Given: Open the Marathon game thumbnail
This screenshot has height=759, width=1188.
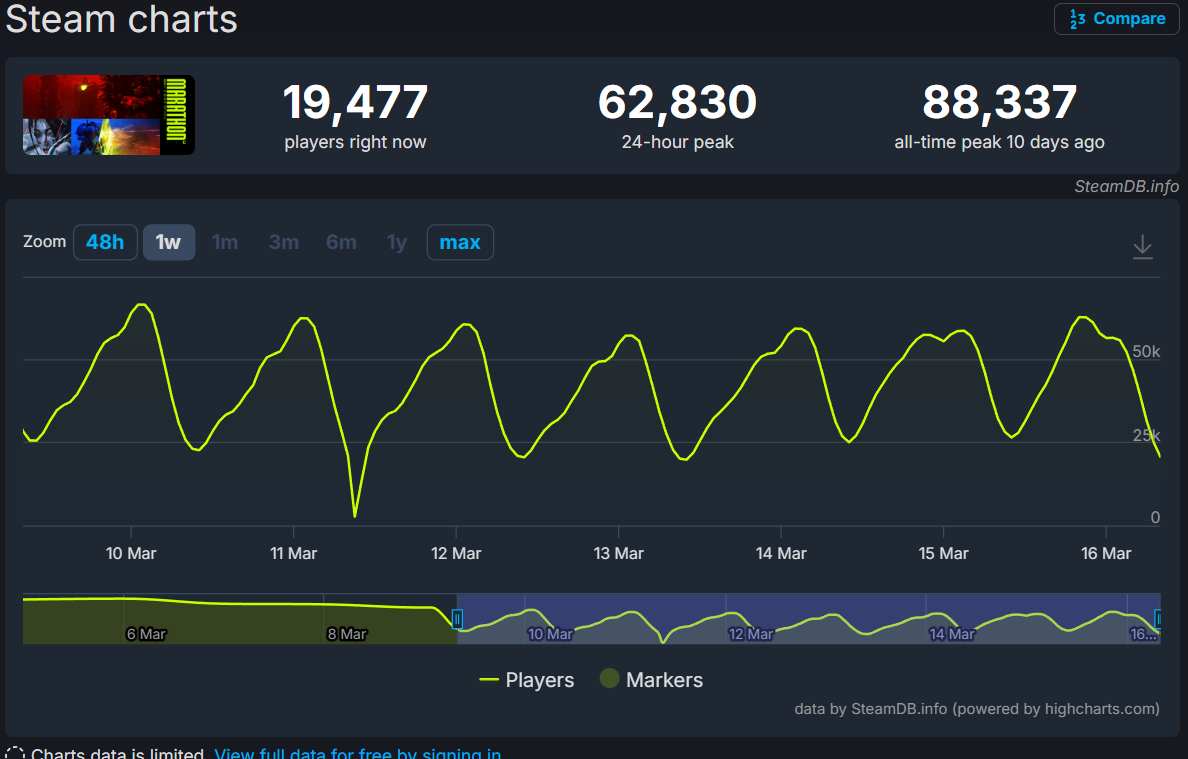Looking at the screenshot, I should click(109, 115).
